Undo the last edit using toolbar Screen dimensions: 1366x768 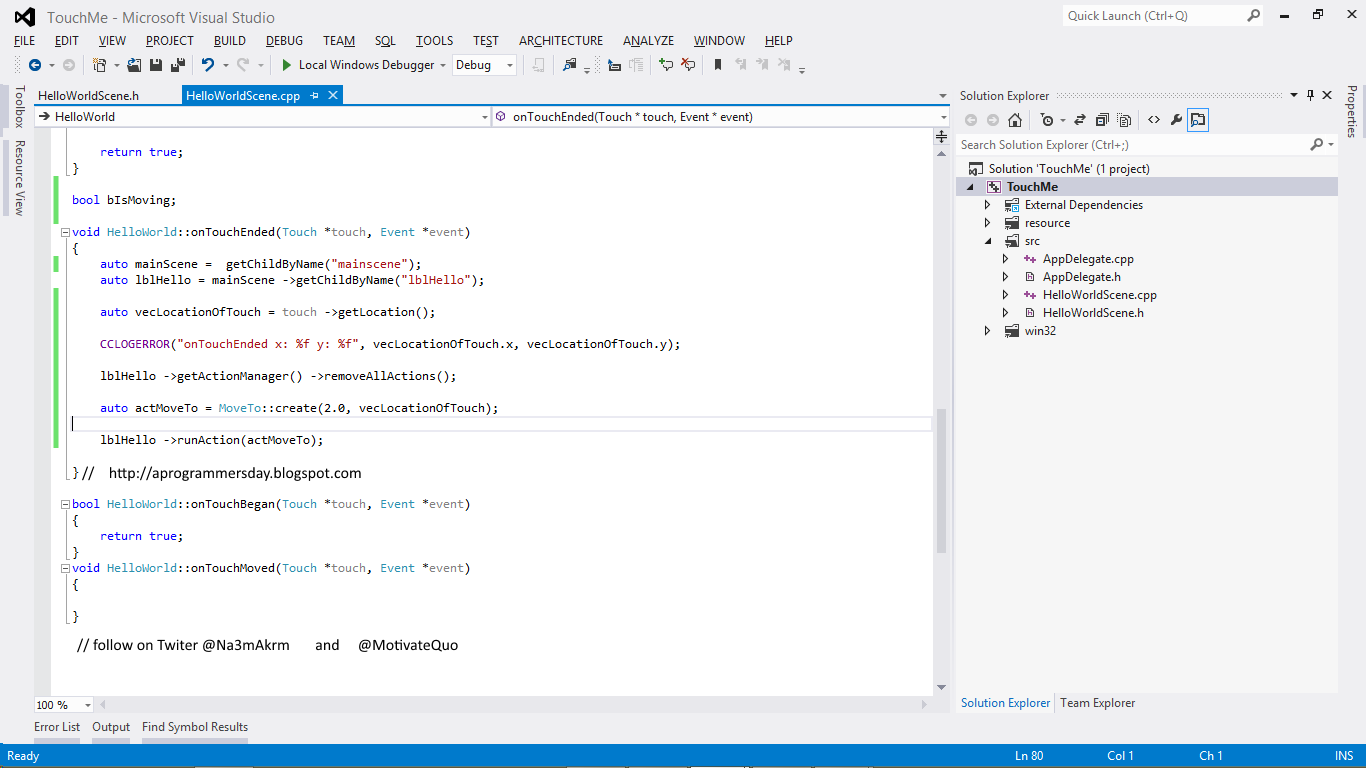pos(207,65)
